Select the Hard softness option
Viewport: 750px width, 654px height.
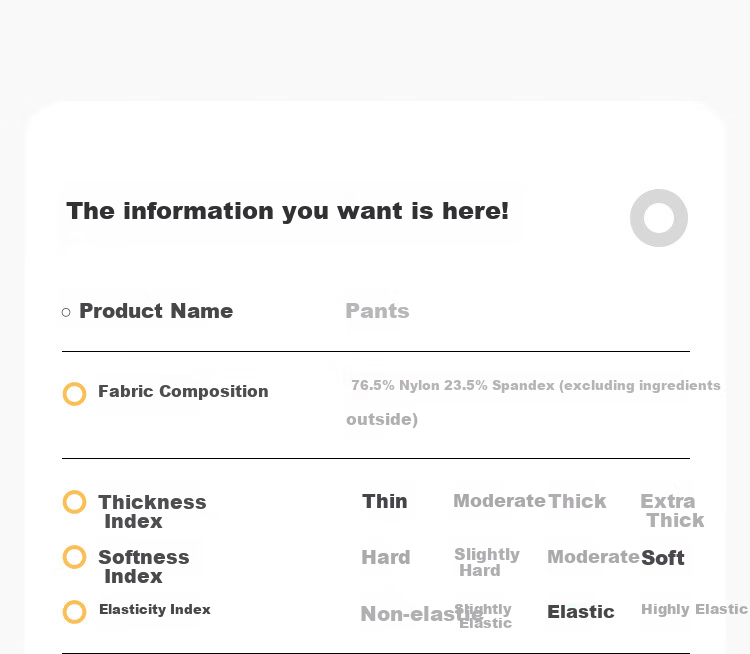pyautogui.click(x=386, y=557)
